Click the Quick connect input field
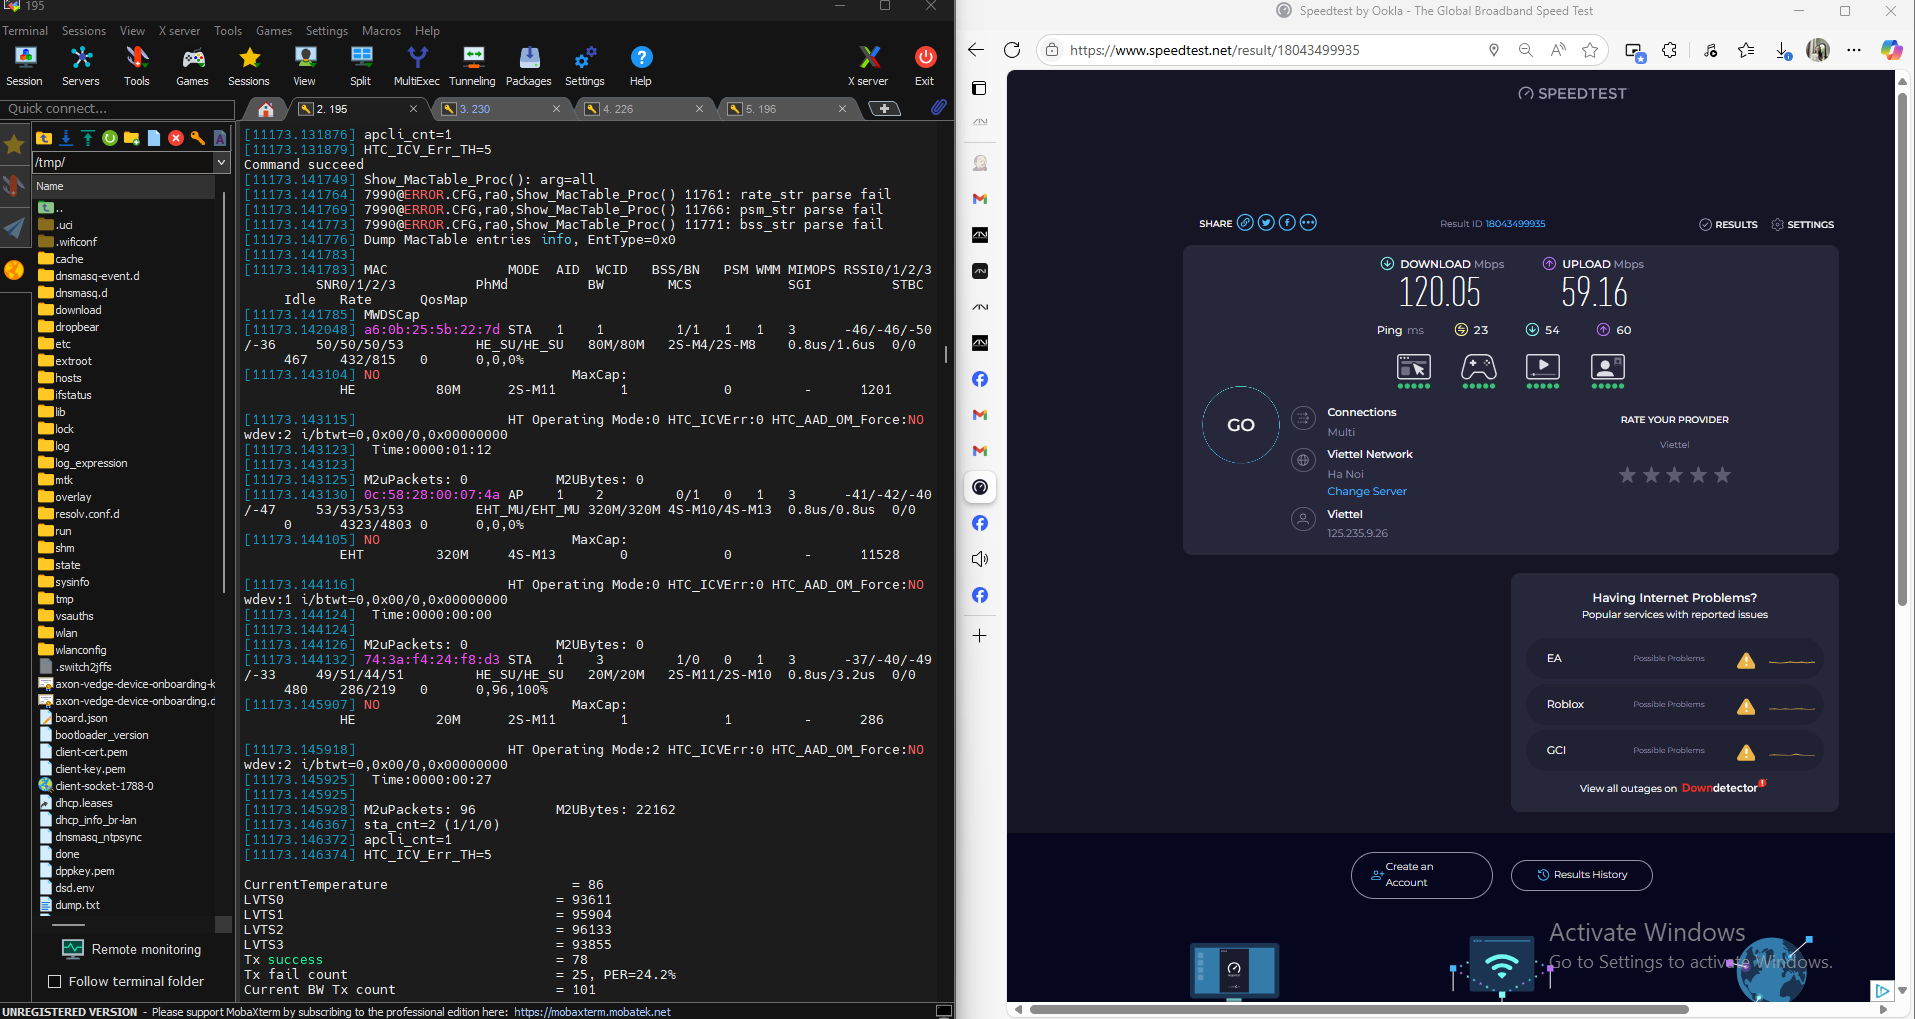Screen dimensions: 1915x1019 (118, 109)
